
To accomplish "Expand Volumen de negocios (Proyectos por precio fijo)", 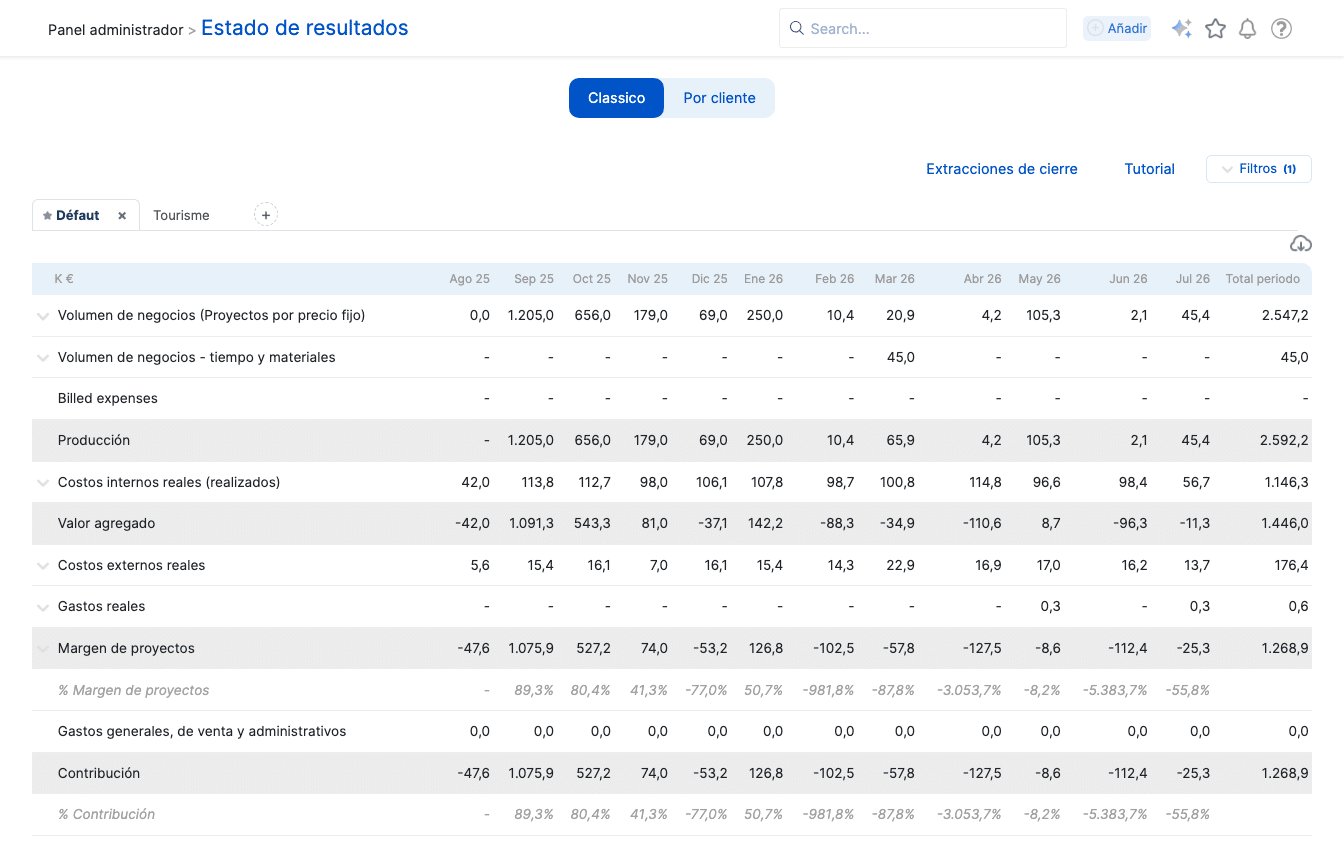I will coord(43,316).
